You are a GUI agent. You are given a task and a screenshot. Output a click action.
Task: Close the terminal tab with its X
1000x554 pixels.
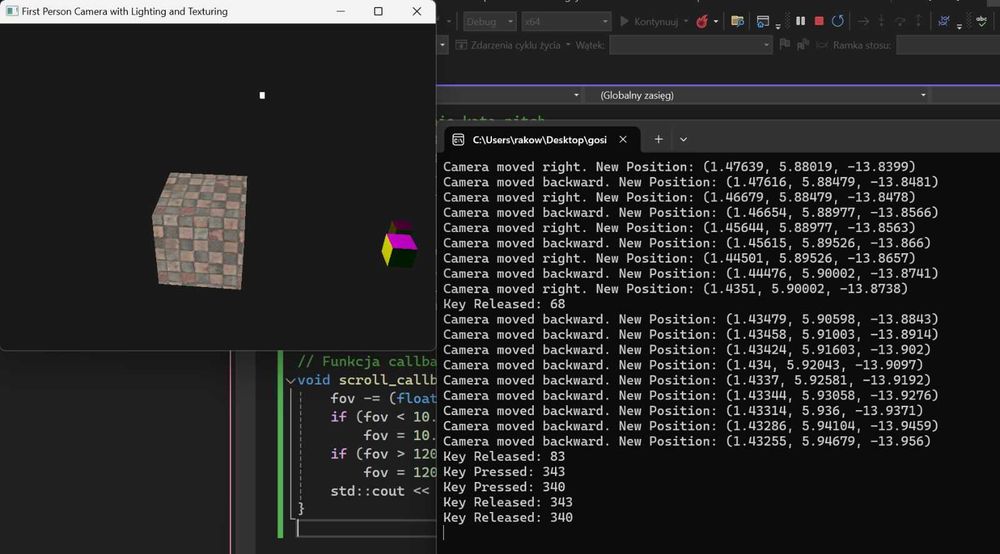pyautogui.click(x=623, y=140)
